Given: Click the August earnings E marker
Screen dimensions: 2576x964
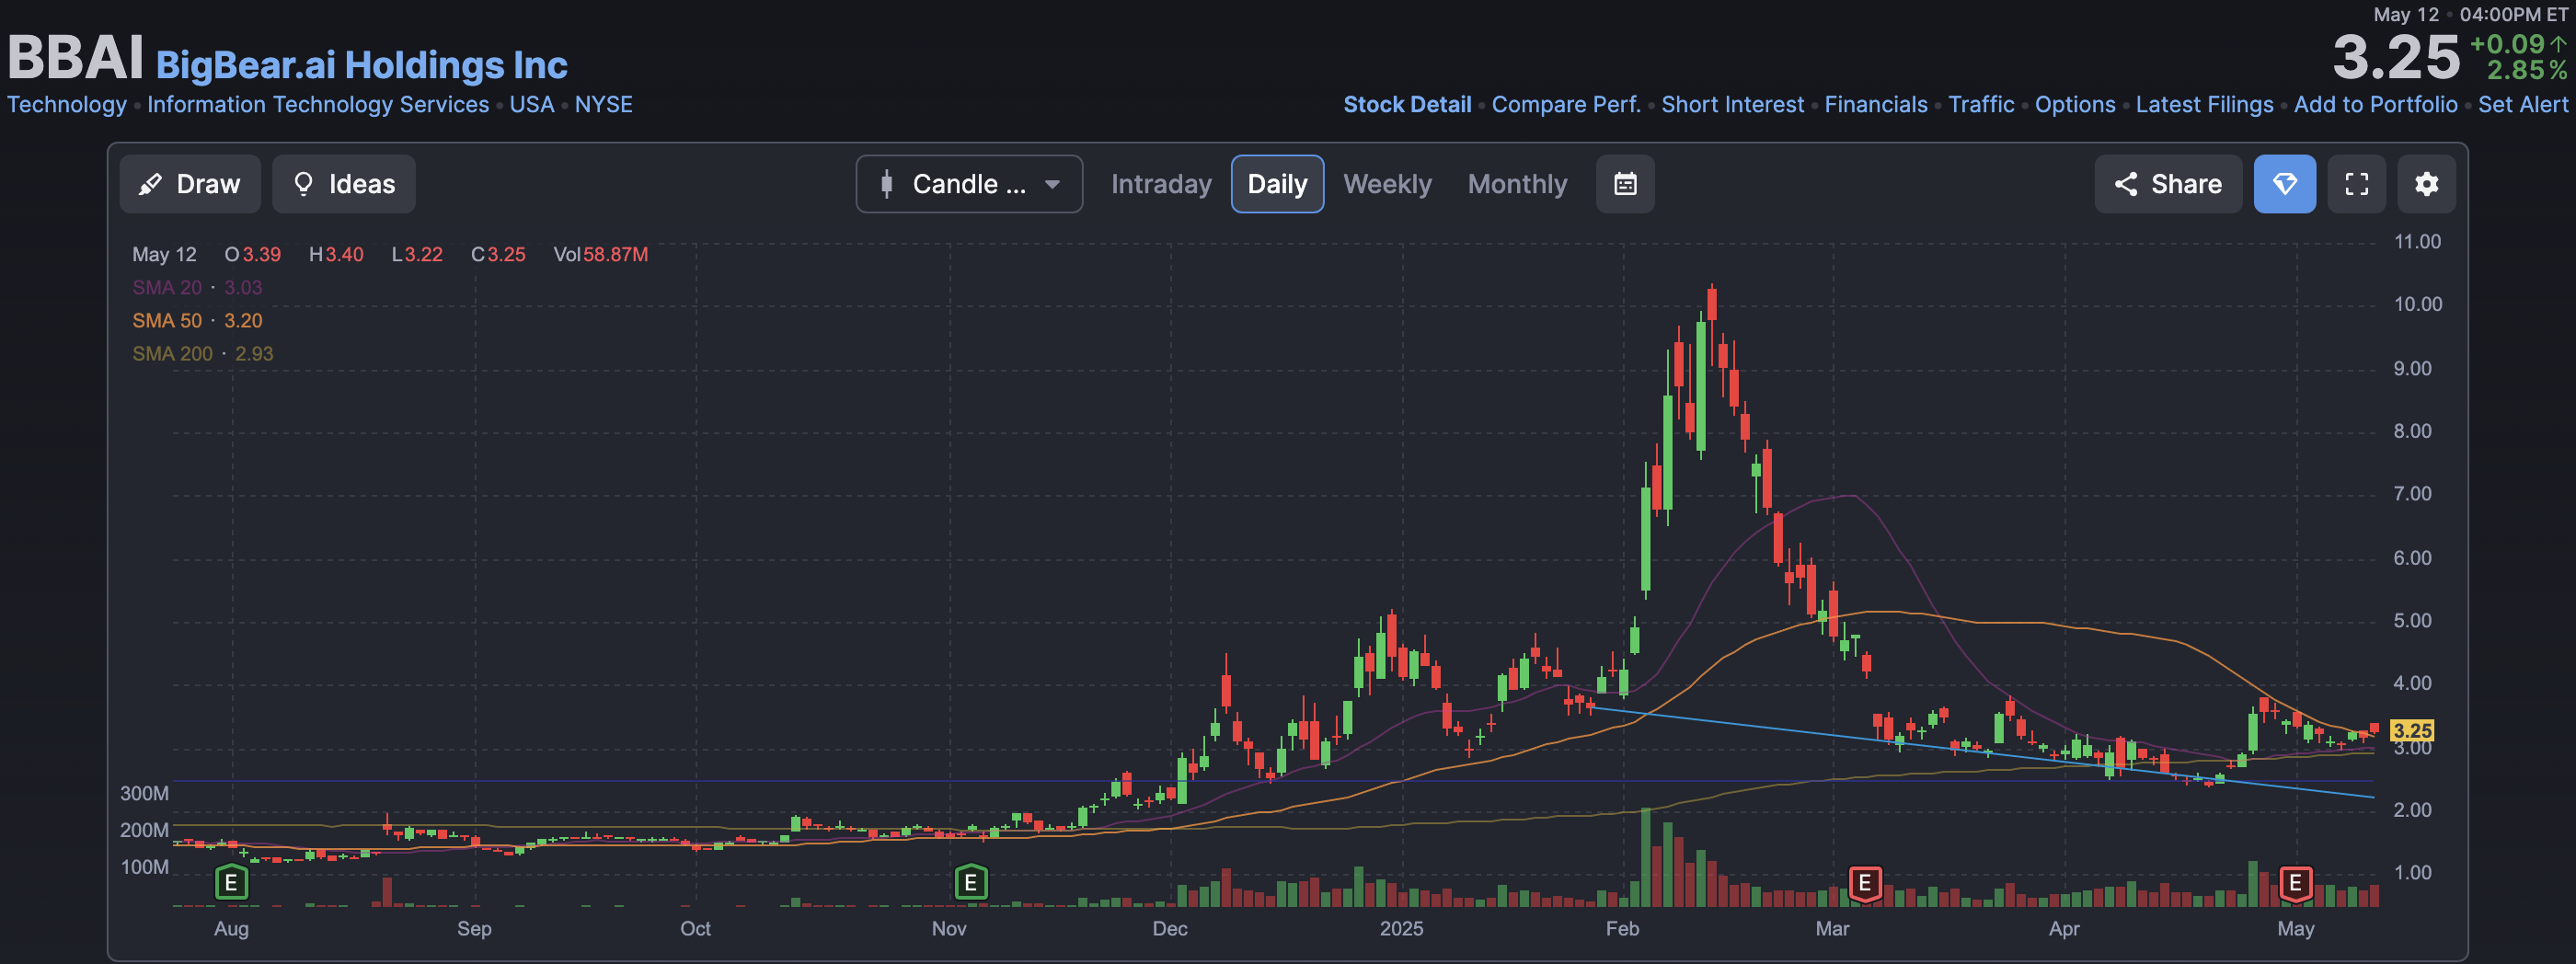Looking at the screenshot, I should [x=231, y=883].
